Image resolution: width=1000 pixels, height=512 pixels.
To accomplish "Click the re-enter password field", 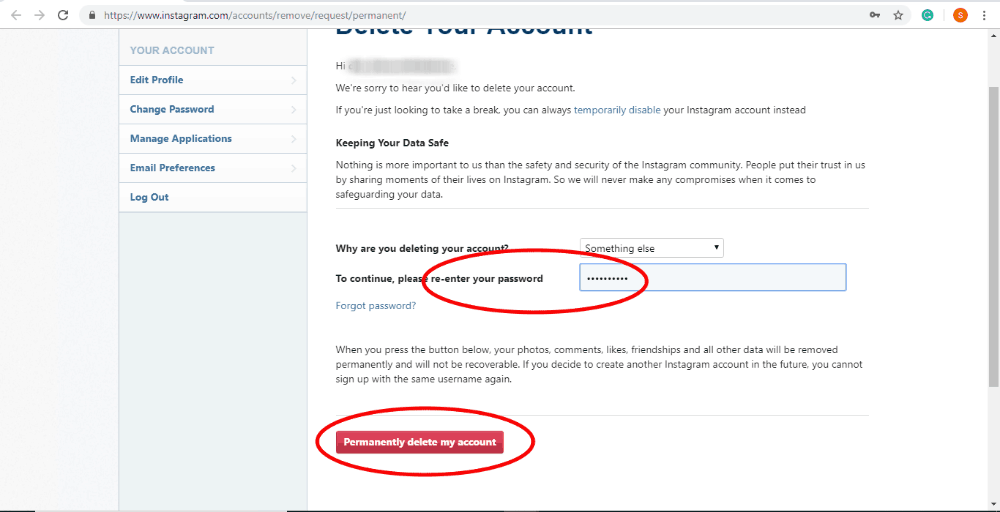I will [x=712, y=277].
